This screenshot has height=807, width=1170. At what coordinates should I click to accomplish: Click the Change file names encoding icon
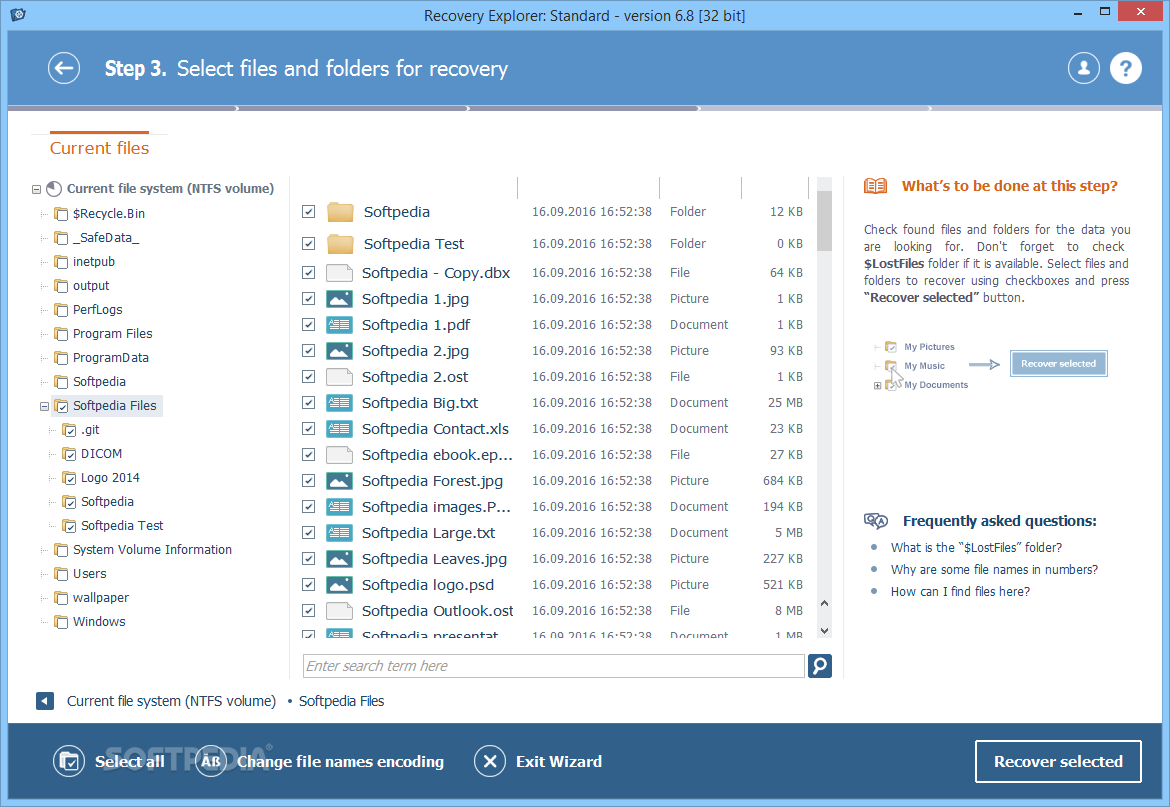pos(211,762)
